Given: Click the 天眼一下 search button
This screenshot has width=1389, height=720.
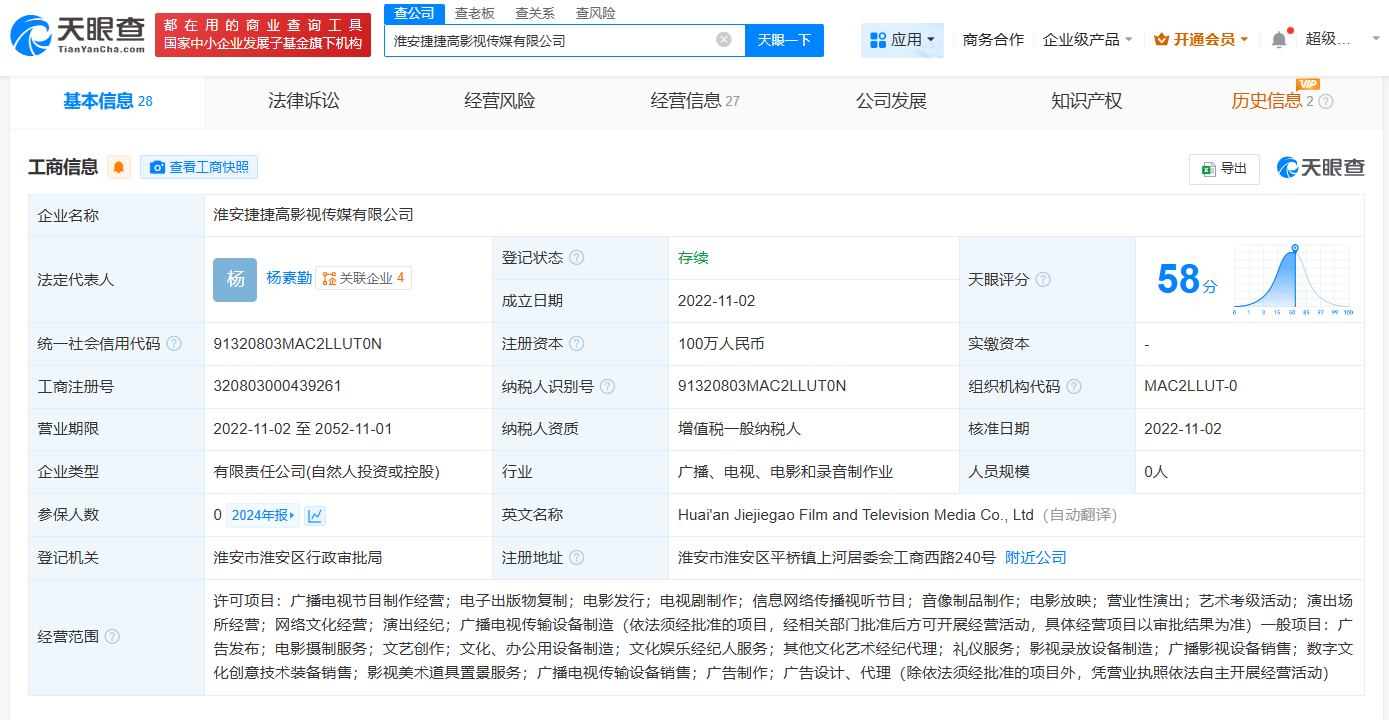Looking at the screenshot, I should [784, 40].
